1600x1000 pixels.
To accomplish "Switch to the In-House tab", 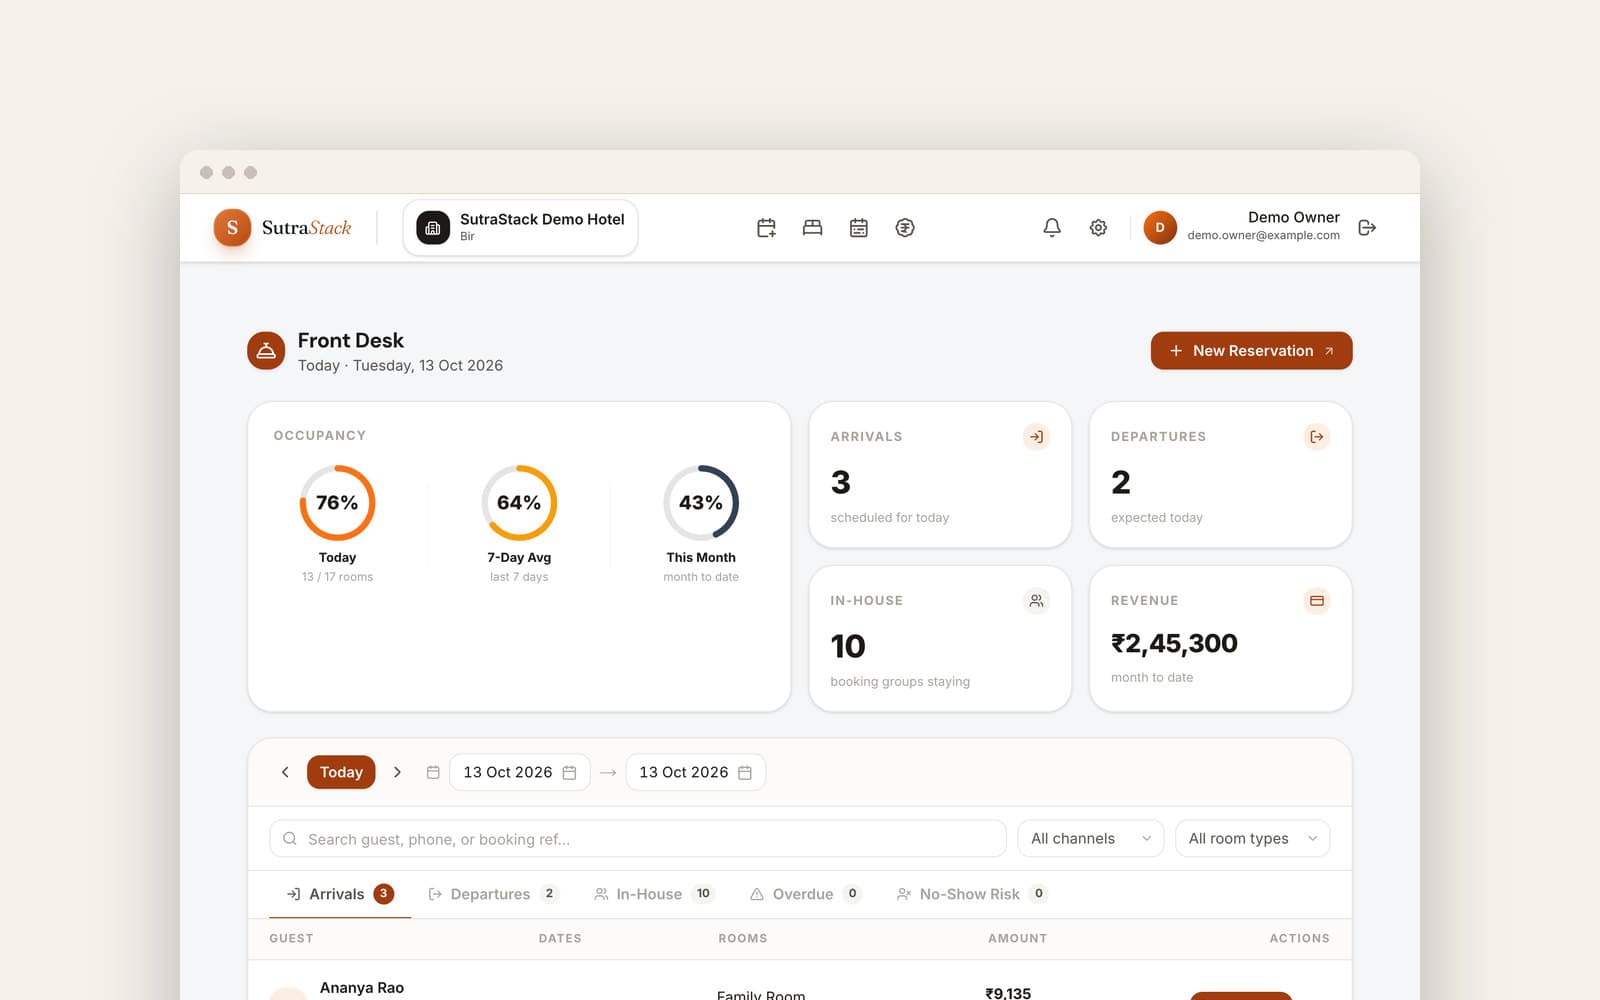I will coord(654,894).
